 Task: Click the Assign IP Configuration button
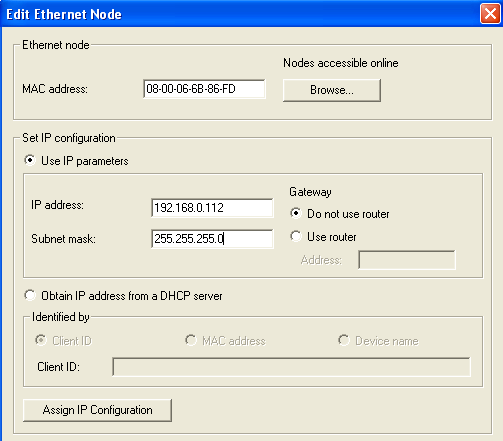(97, 410)
